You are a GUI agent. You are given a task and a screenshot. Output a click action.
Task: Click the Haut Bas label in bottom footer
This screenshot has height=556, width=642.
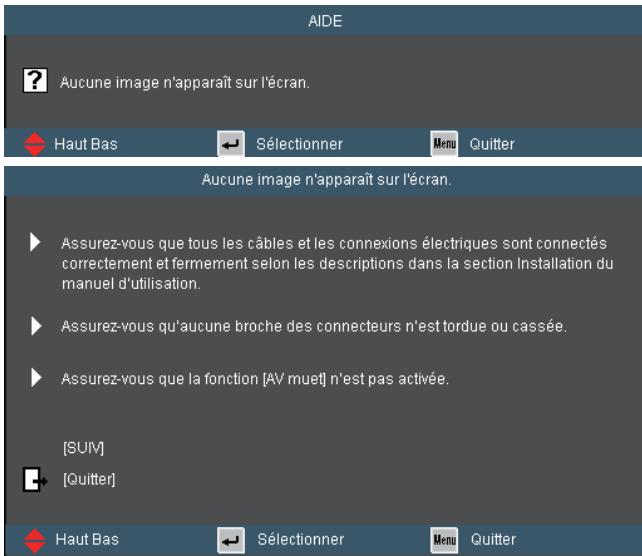click(x=87, y=540)
